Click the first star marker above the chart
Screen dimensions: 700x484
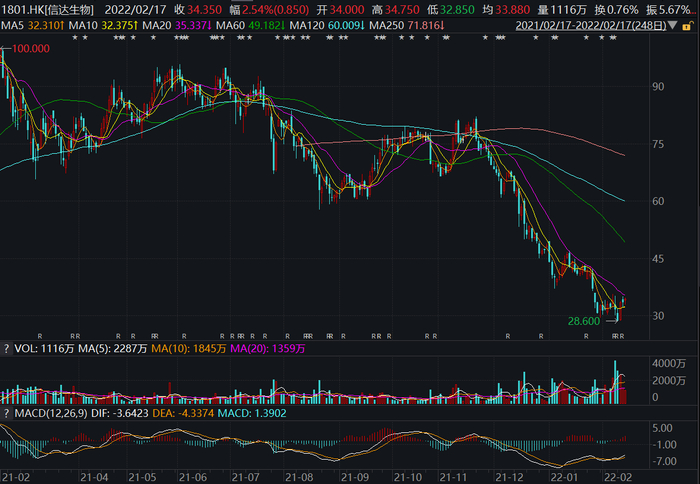click(x=75, y=38)
